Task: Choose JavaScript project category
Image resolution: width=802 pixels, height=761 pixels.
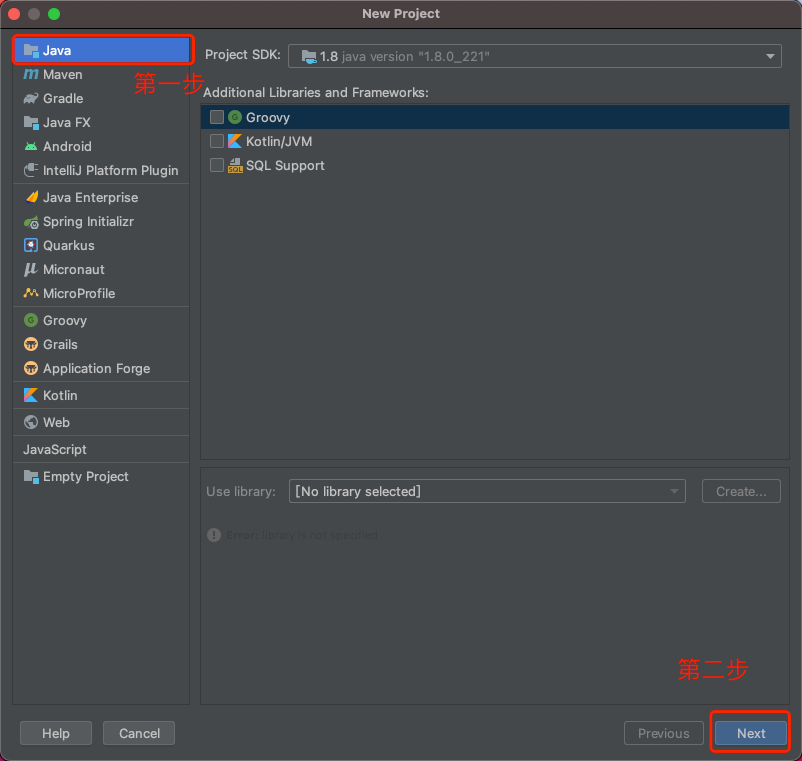Action: [x=55, y=450]
